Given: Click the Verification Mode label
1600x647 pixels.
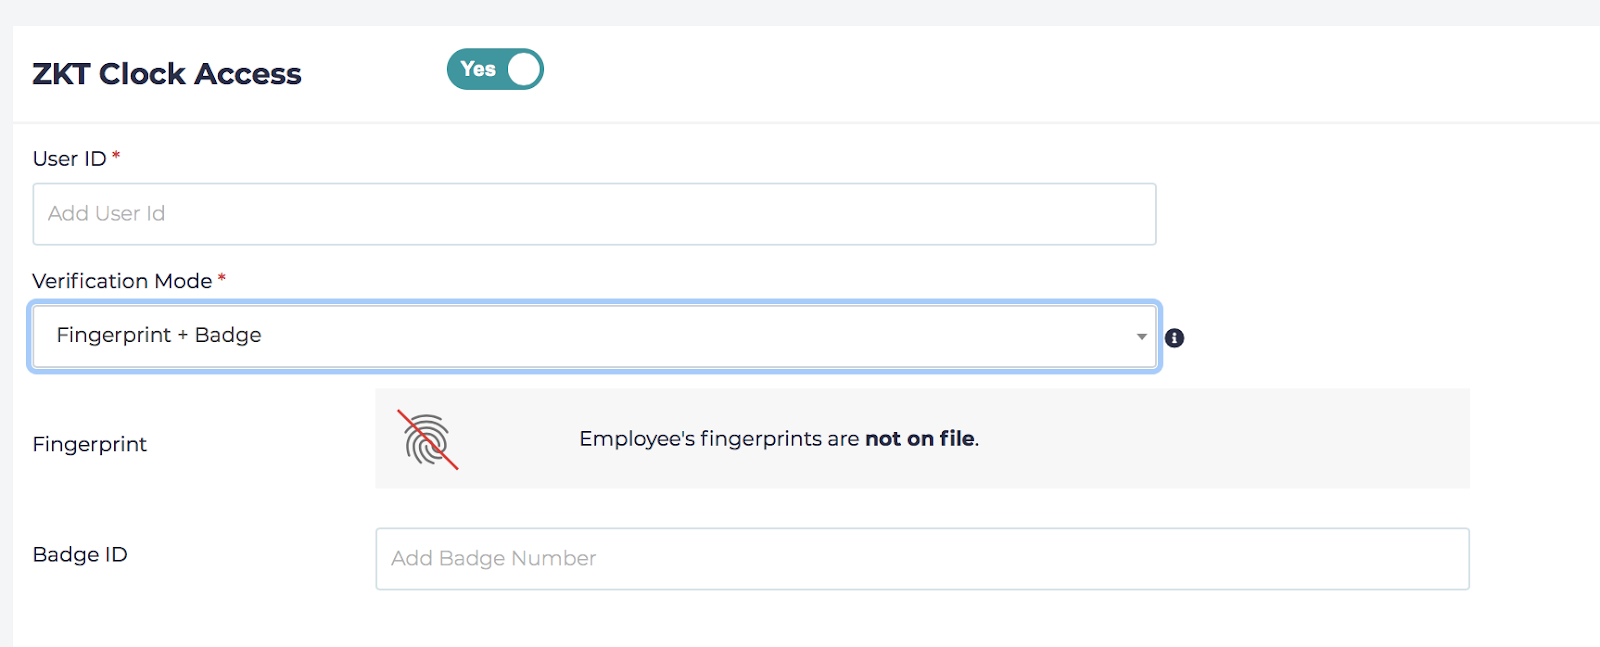Looking at the screenshot, I should (122, 281).
